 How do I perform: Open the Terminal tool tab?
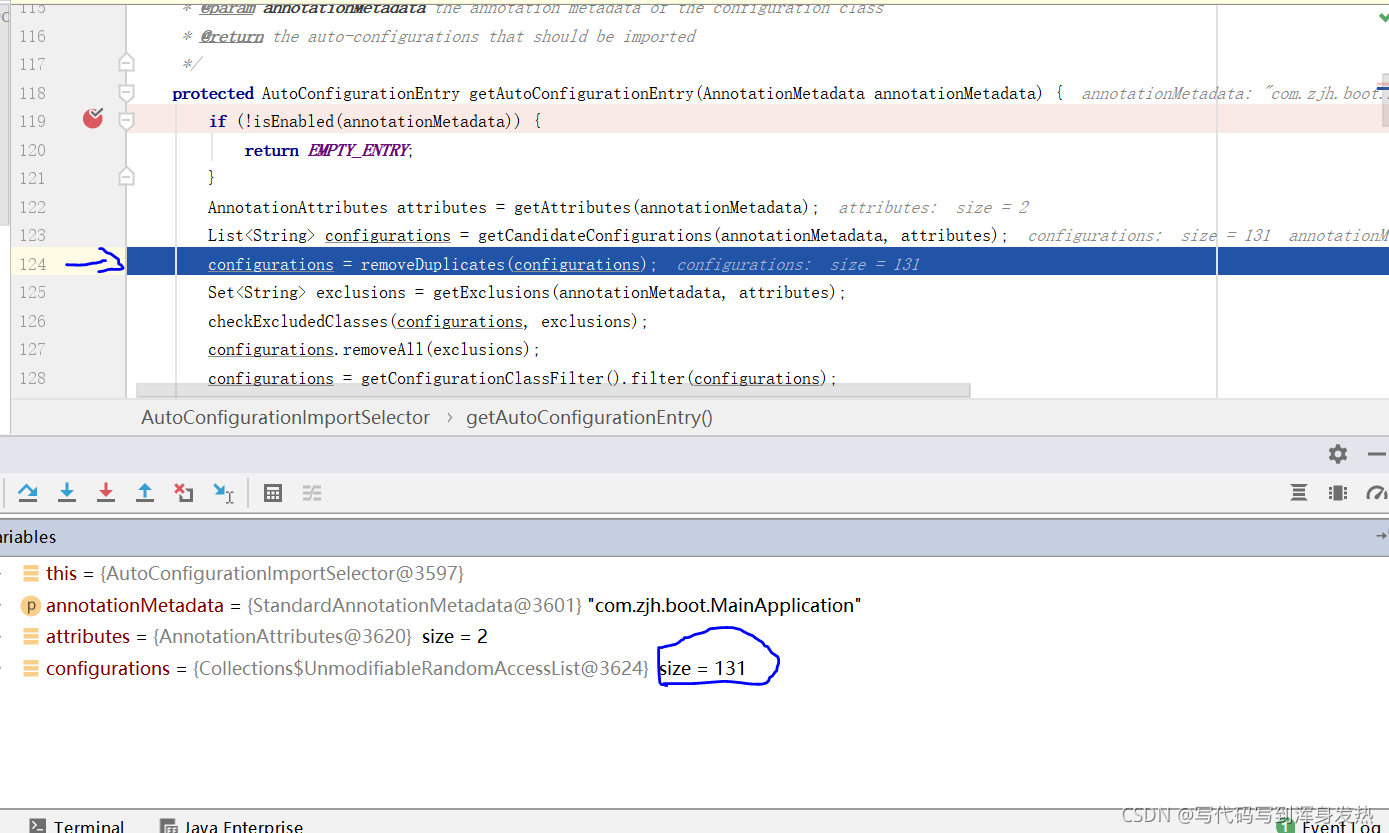(x=77, y=826)
